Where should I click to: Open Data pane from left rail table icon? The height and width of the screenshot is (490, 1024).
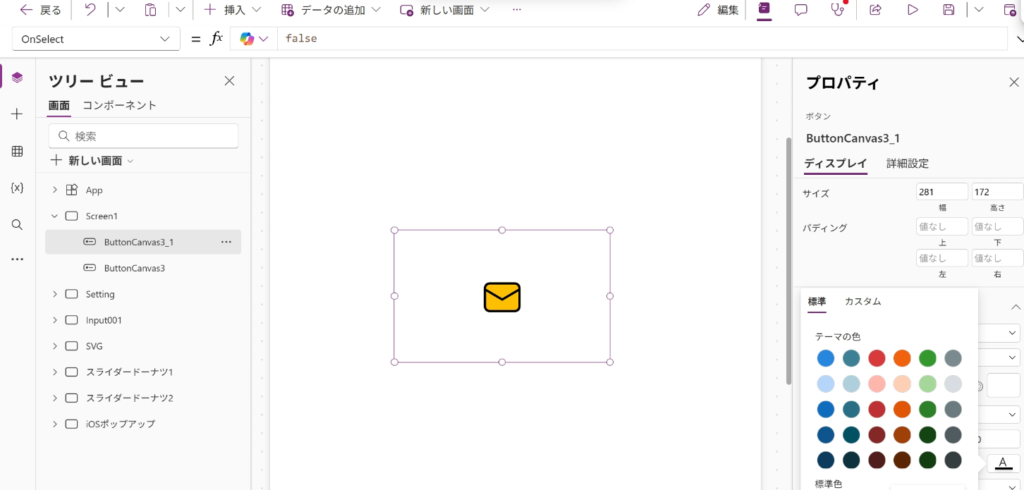17,151
